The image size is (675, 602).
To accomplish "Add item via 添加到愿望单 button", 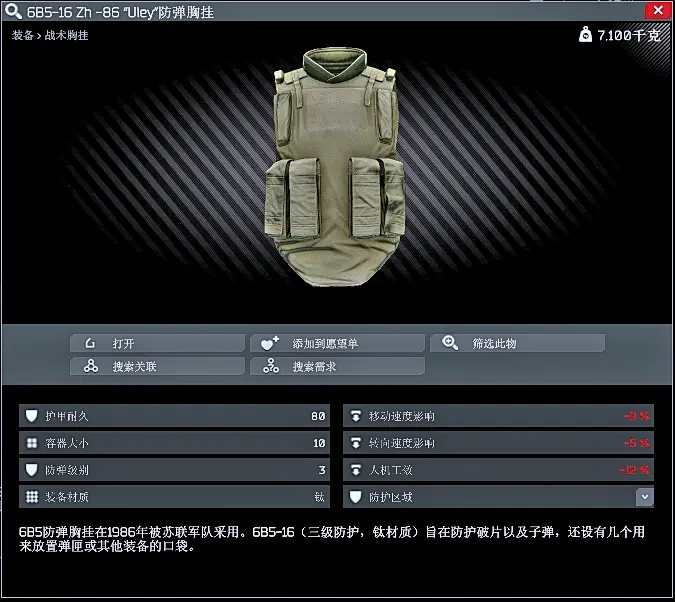I will coord(337,343).
